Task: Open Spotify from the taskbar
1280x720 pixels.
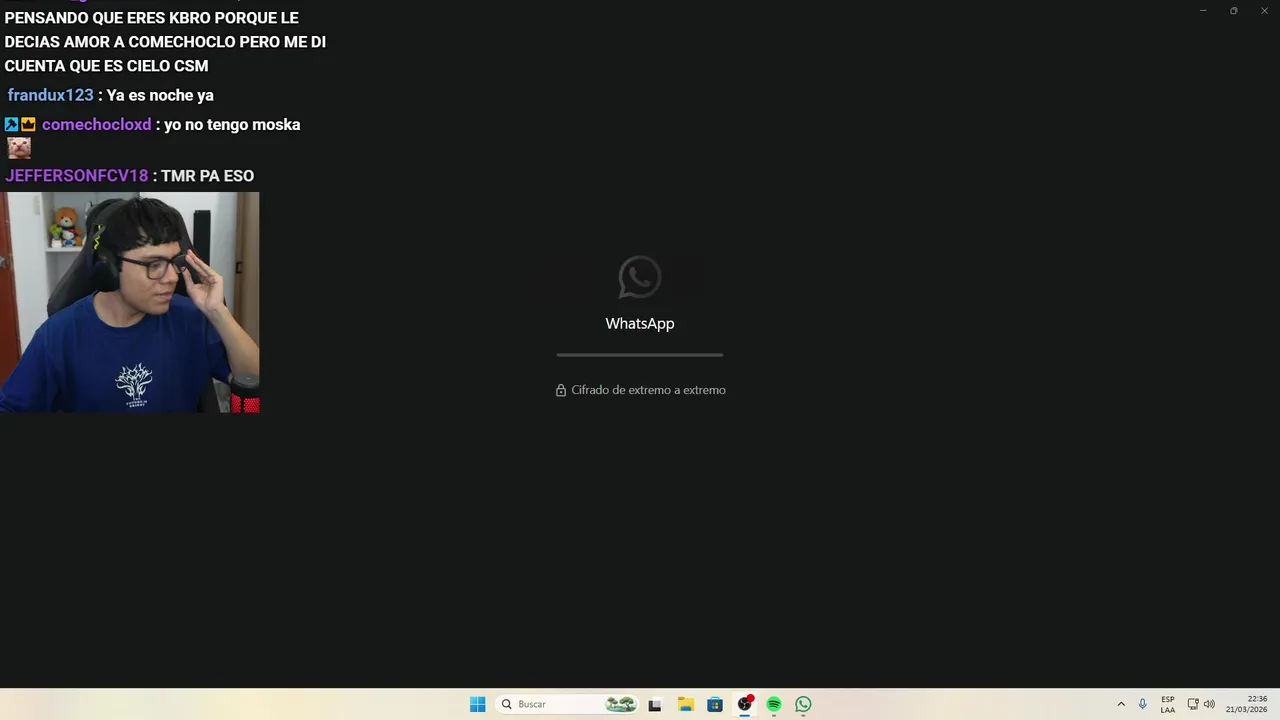Action: click(774, 704)
